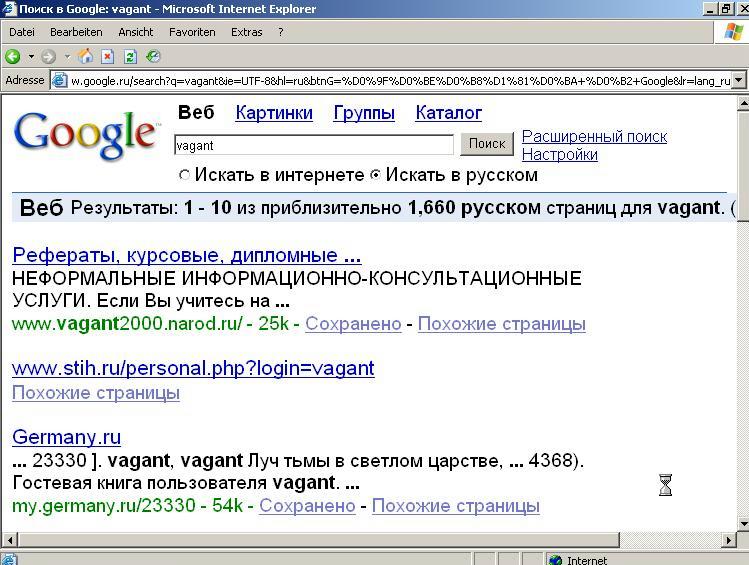Click the horizontal scrollbar right arrow

point(728,540)
